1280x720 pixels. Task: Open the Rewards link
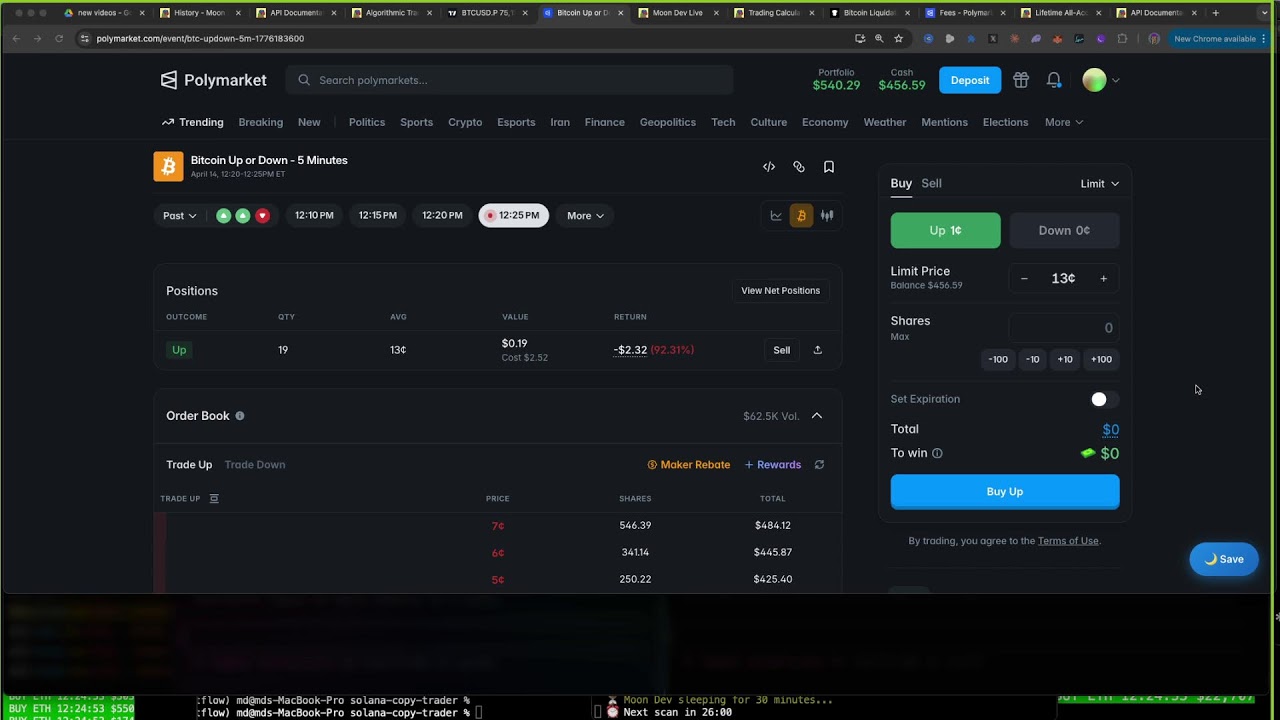(773, 465)
